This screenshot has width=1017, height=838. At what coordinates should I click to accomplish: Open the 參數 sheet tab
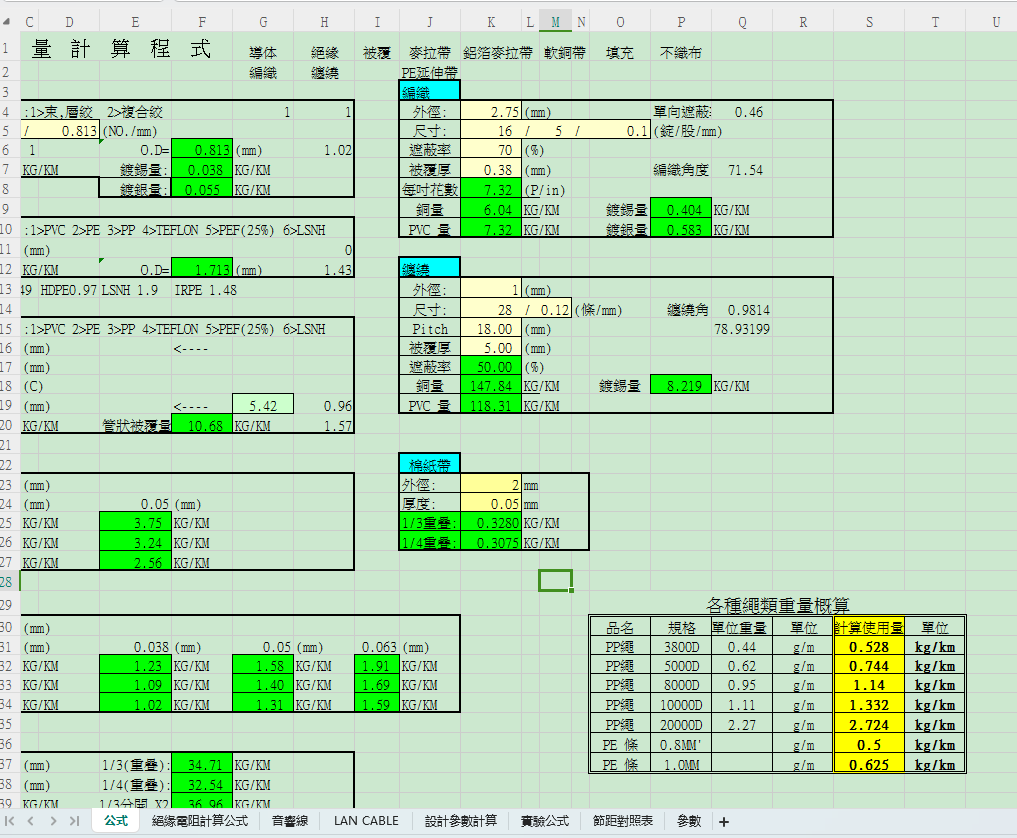coord(689,821)
